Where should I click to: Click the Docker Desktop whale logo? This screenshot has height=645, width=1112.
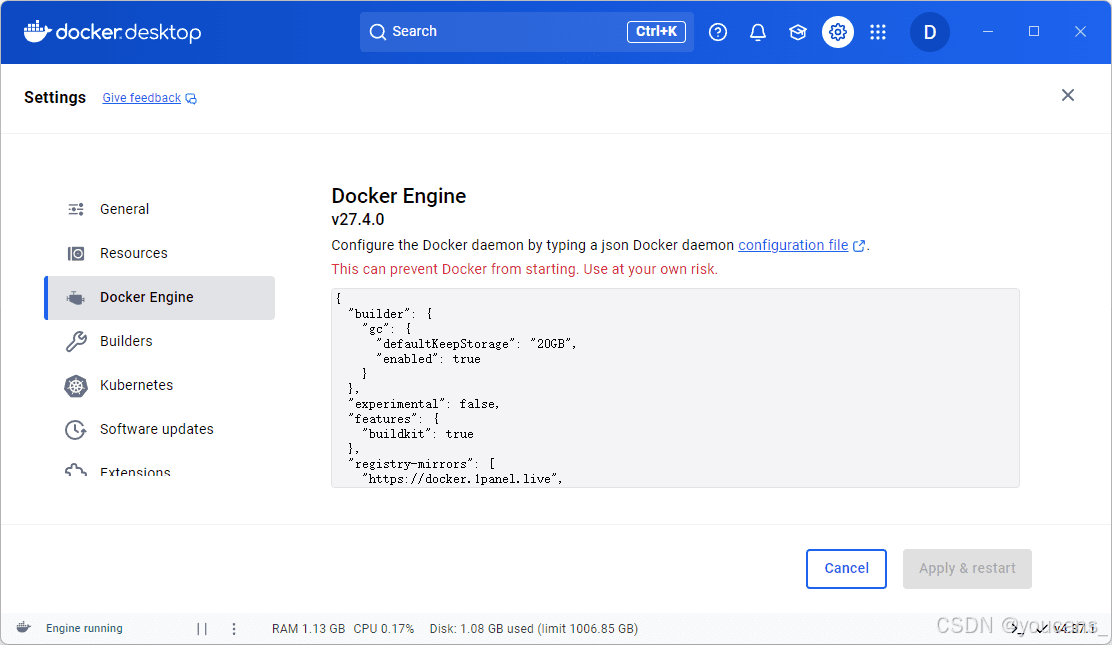coord(38,31)
